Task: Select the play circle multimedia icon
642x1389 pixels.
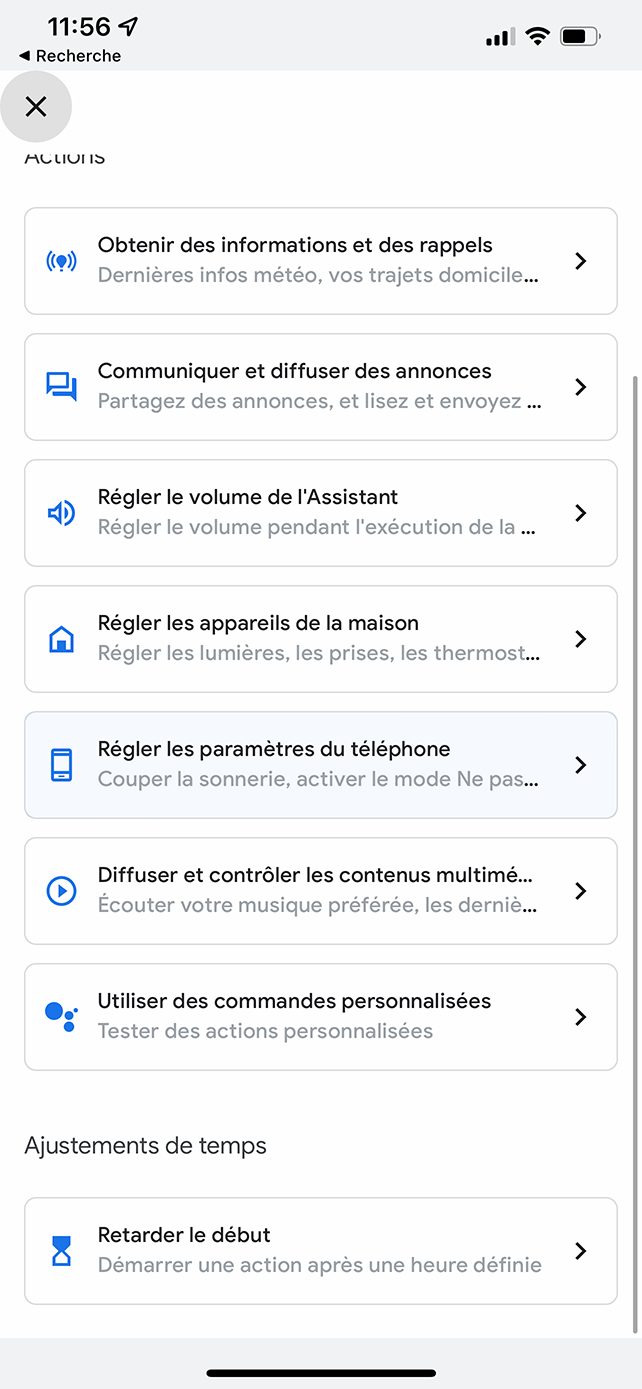Action: coord(61,891)
